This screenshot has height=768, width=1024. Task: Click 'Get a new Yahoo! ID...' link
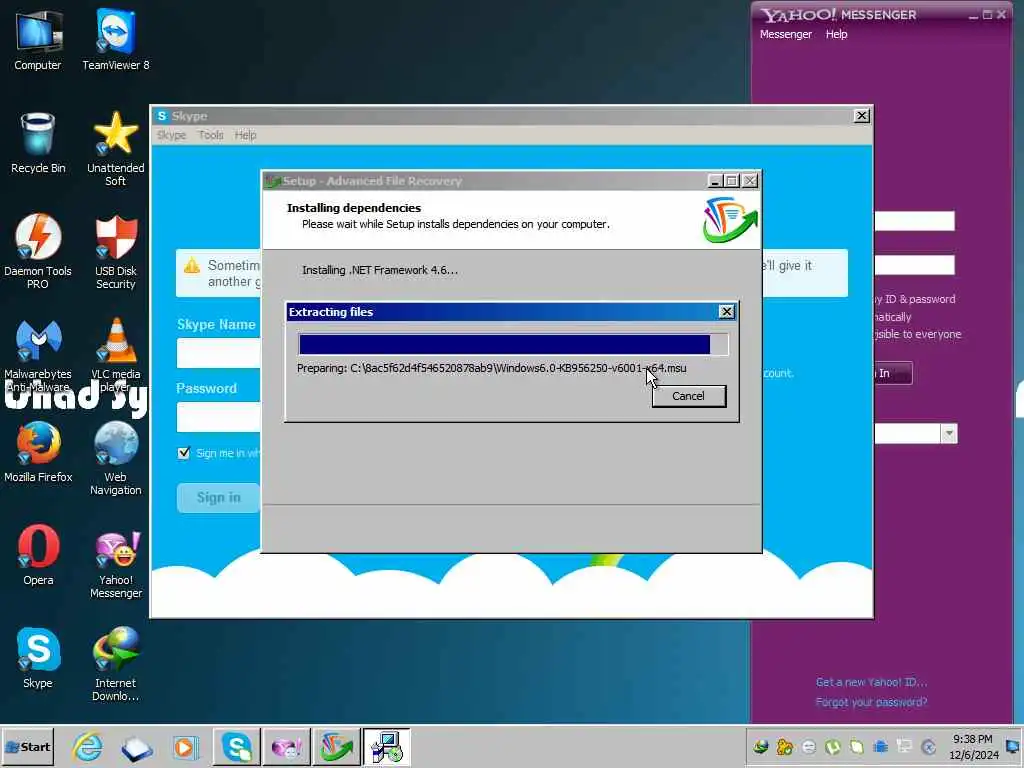[x=871, y=682]
